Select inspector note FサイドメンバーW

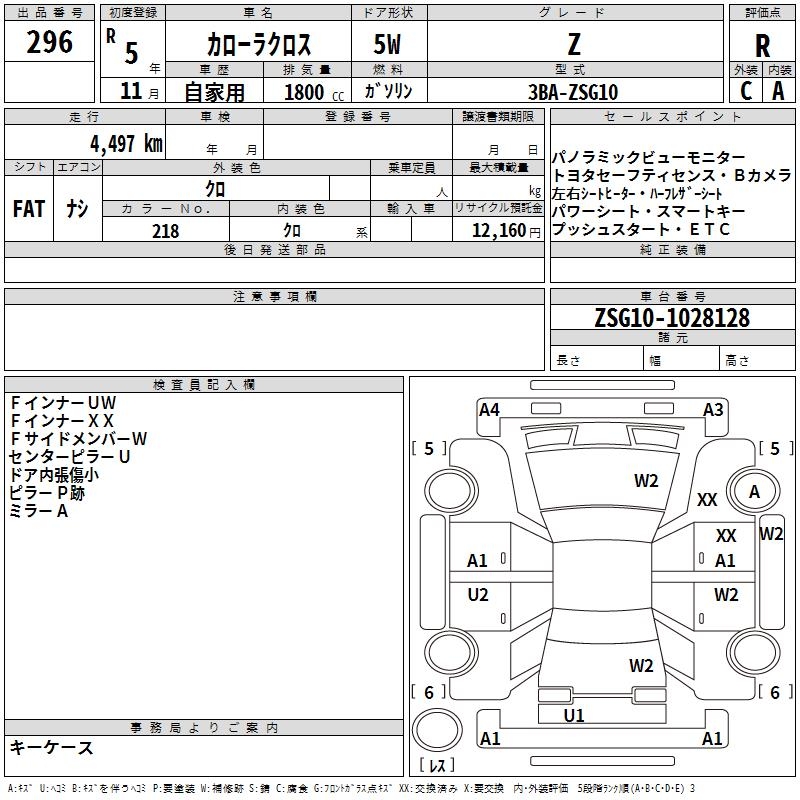[78, 438]
